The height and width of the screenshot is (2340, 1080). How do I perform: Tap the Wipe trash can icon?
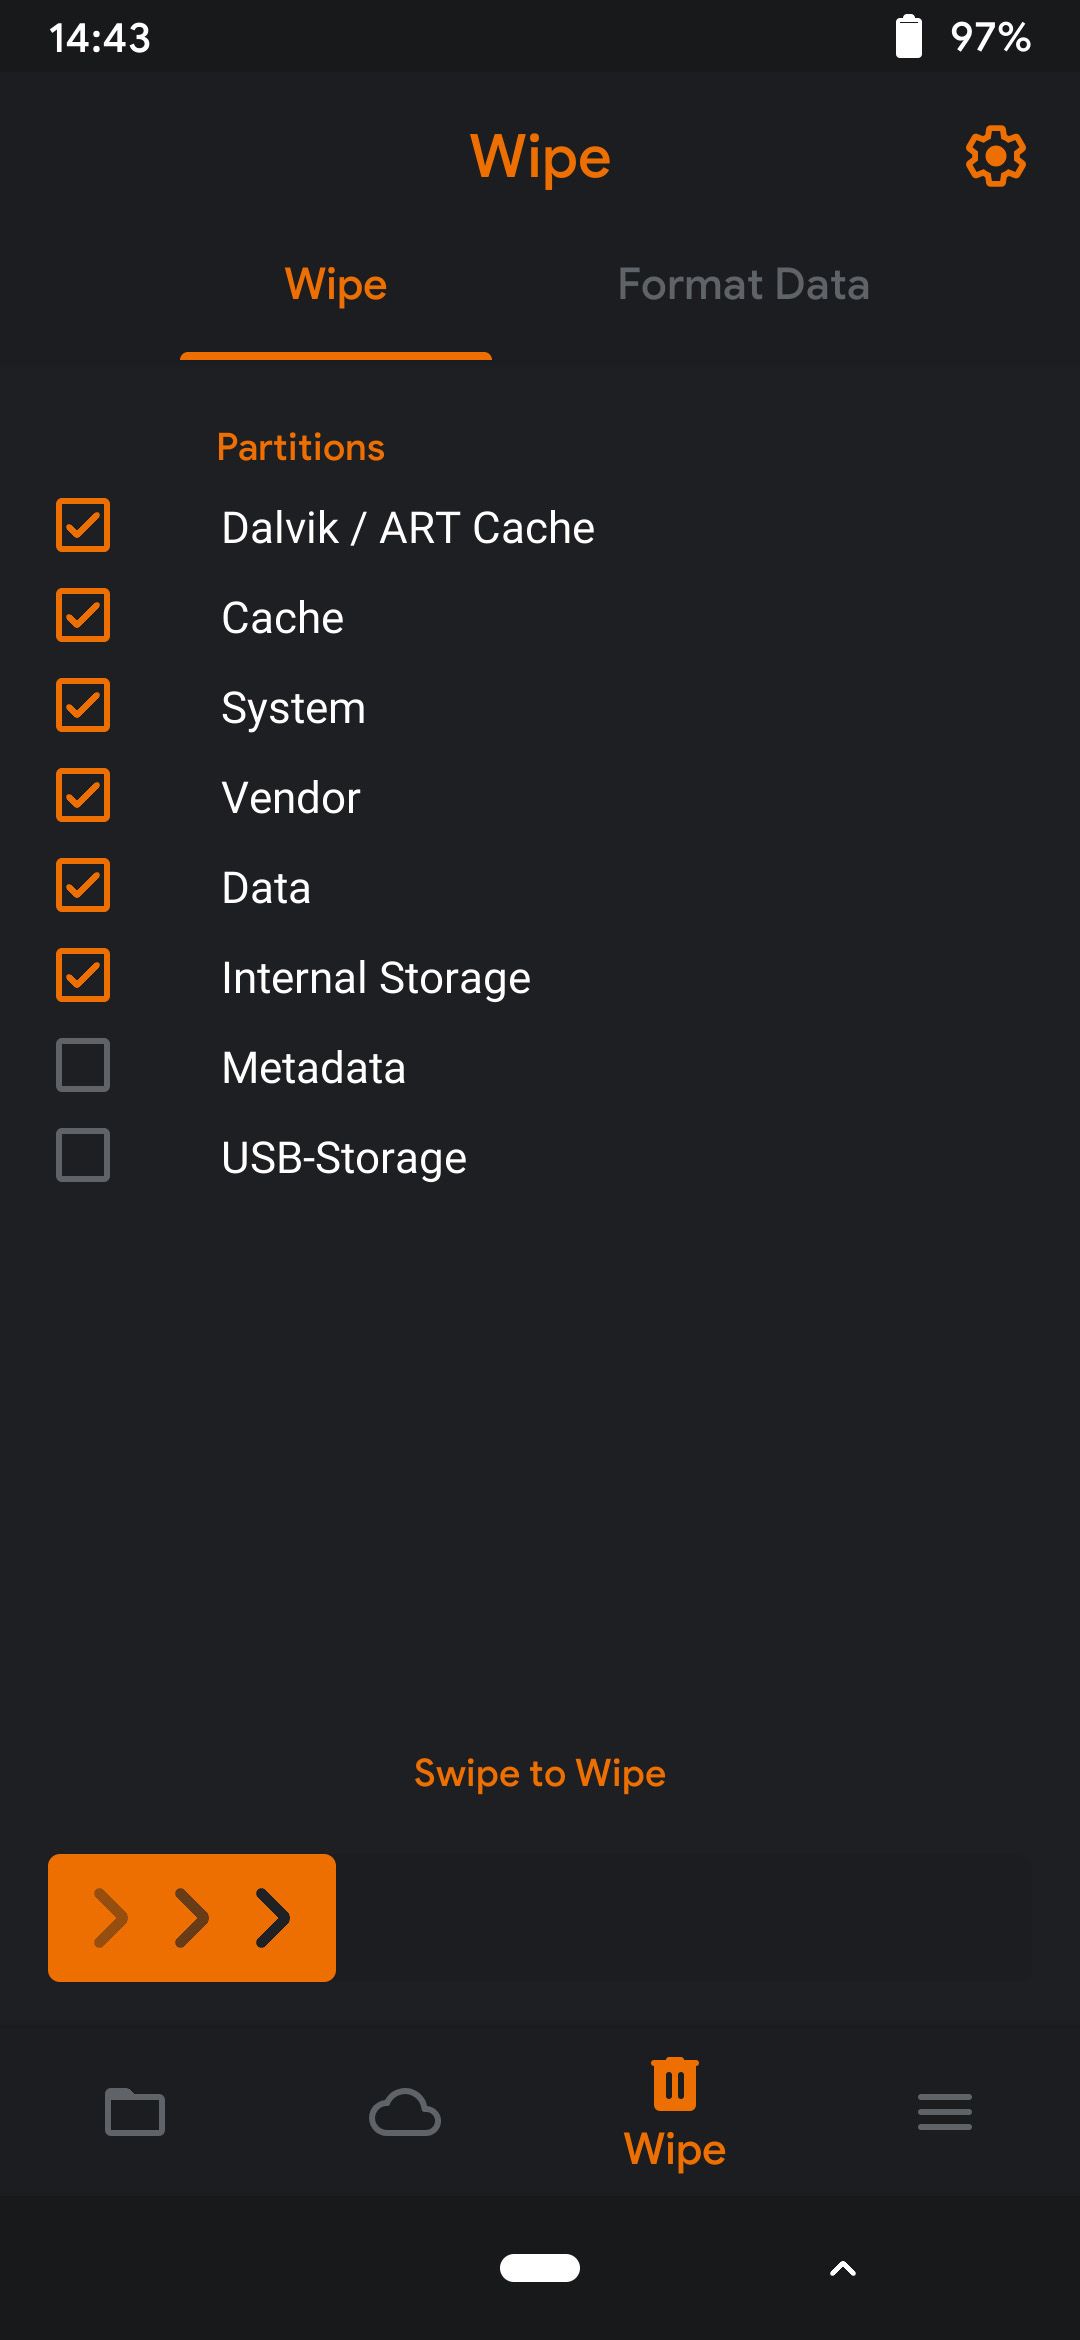pyautogui.click(x=675, y=2086)
